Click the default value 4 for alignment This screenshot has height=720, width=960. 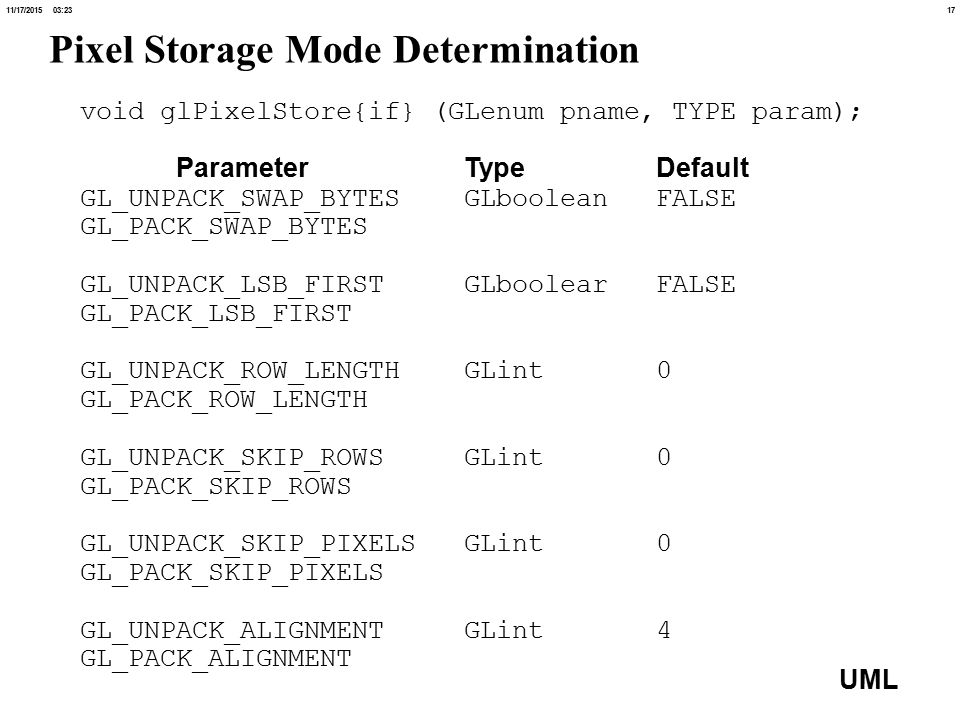pos(664,630)
